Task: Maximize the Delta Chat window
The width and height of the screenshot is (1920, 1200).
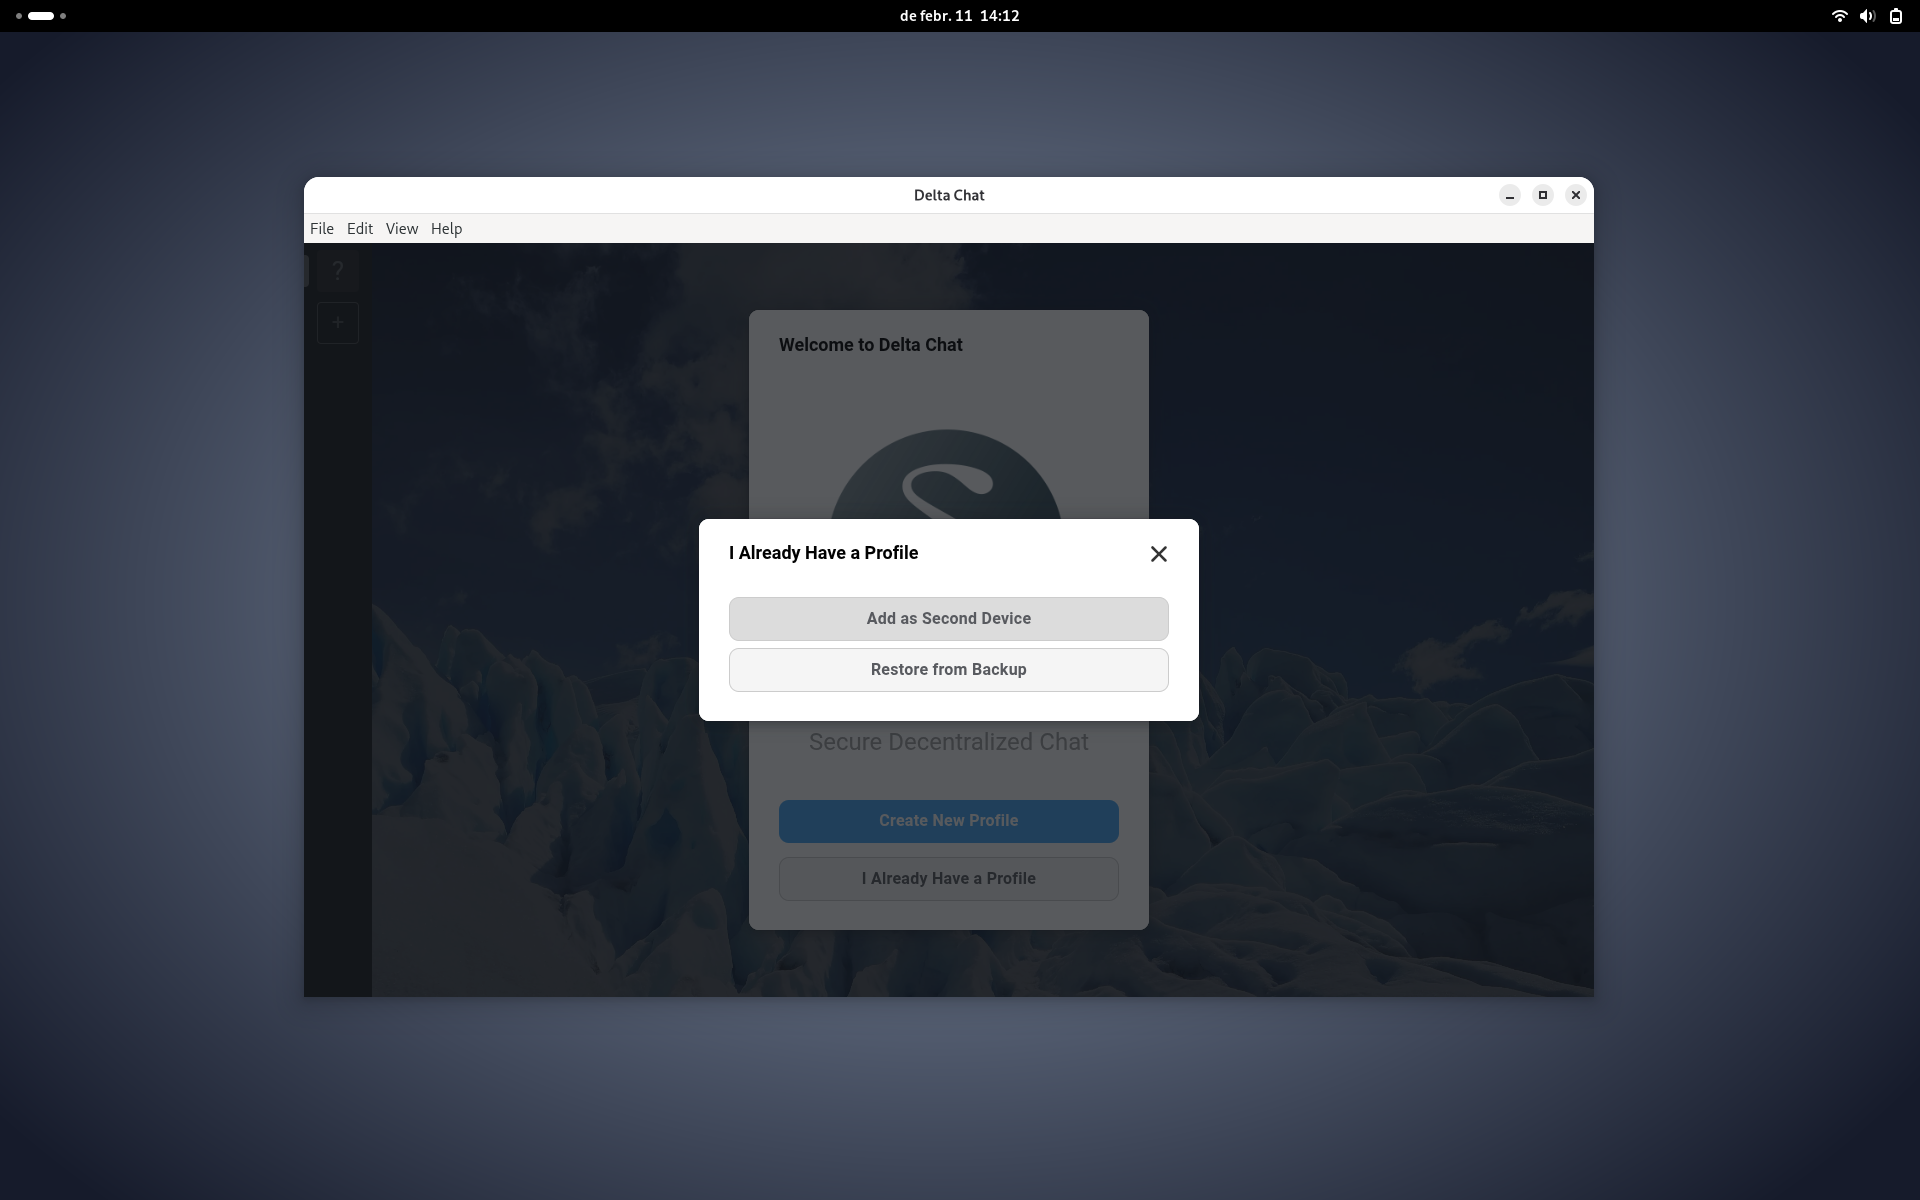Action: 1542,195
